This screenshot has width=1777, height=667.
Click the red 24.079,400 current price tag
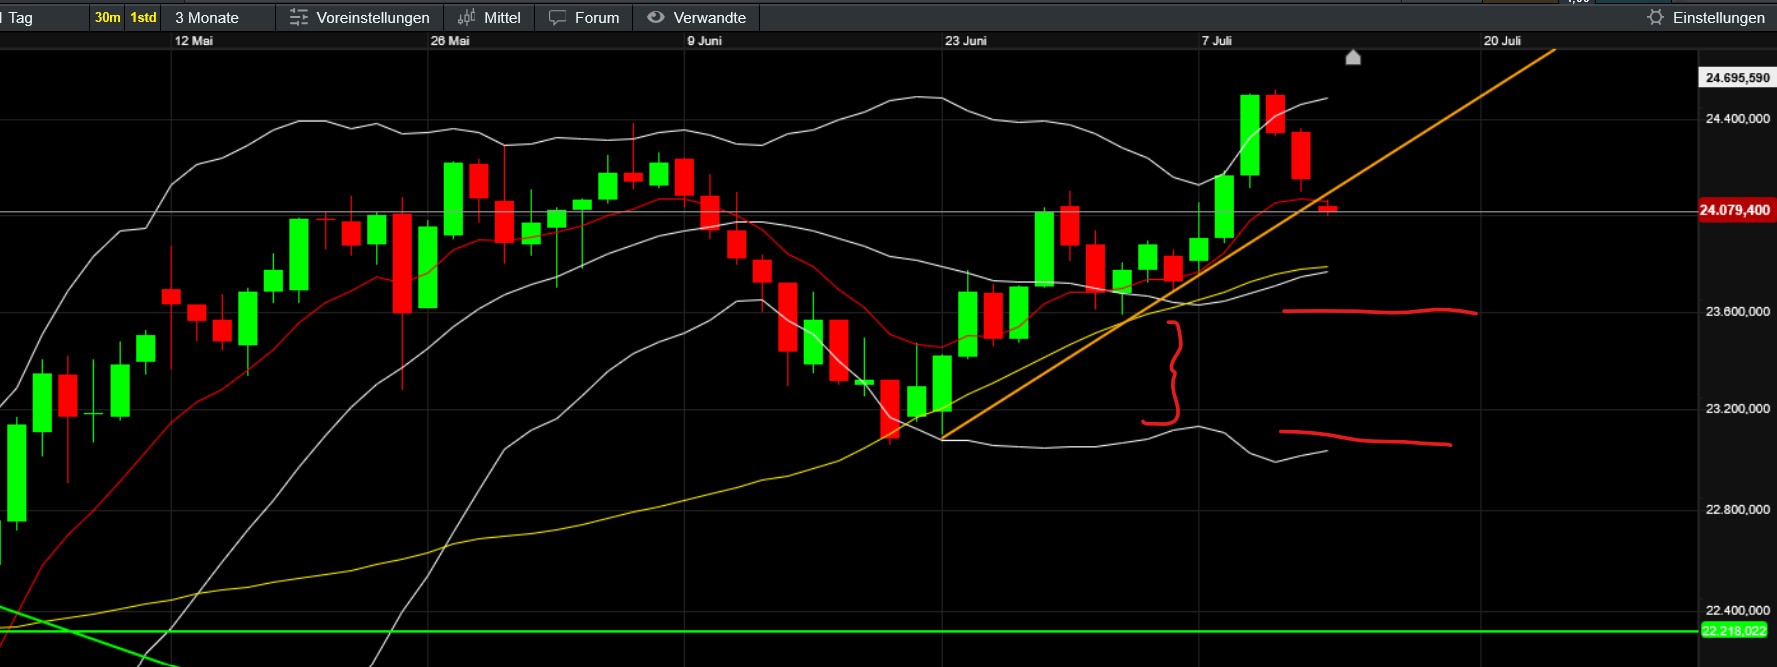coord(1735,210)
